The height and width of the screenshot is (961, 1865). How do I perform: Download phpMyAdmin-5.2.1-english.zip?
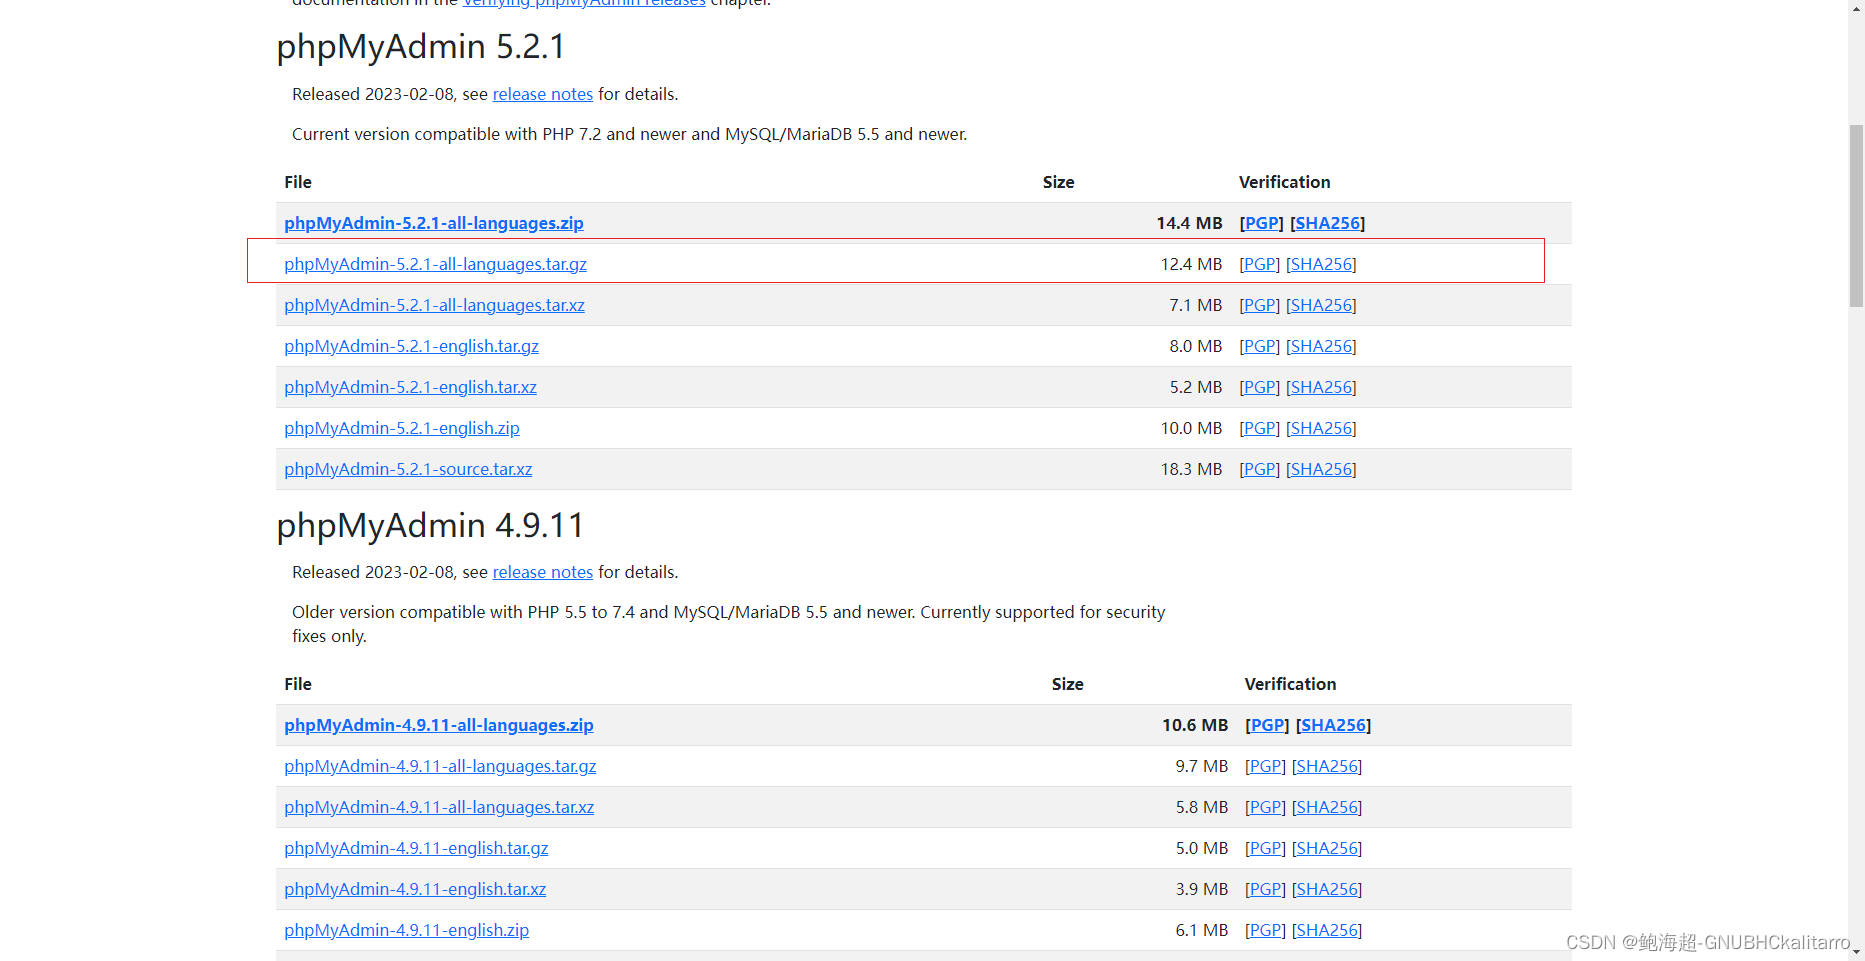coord(401,428)
